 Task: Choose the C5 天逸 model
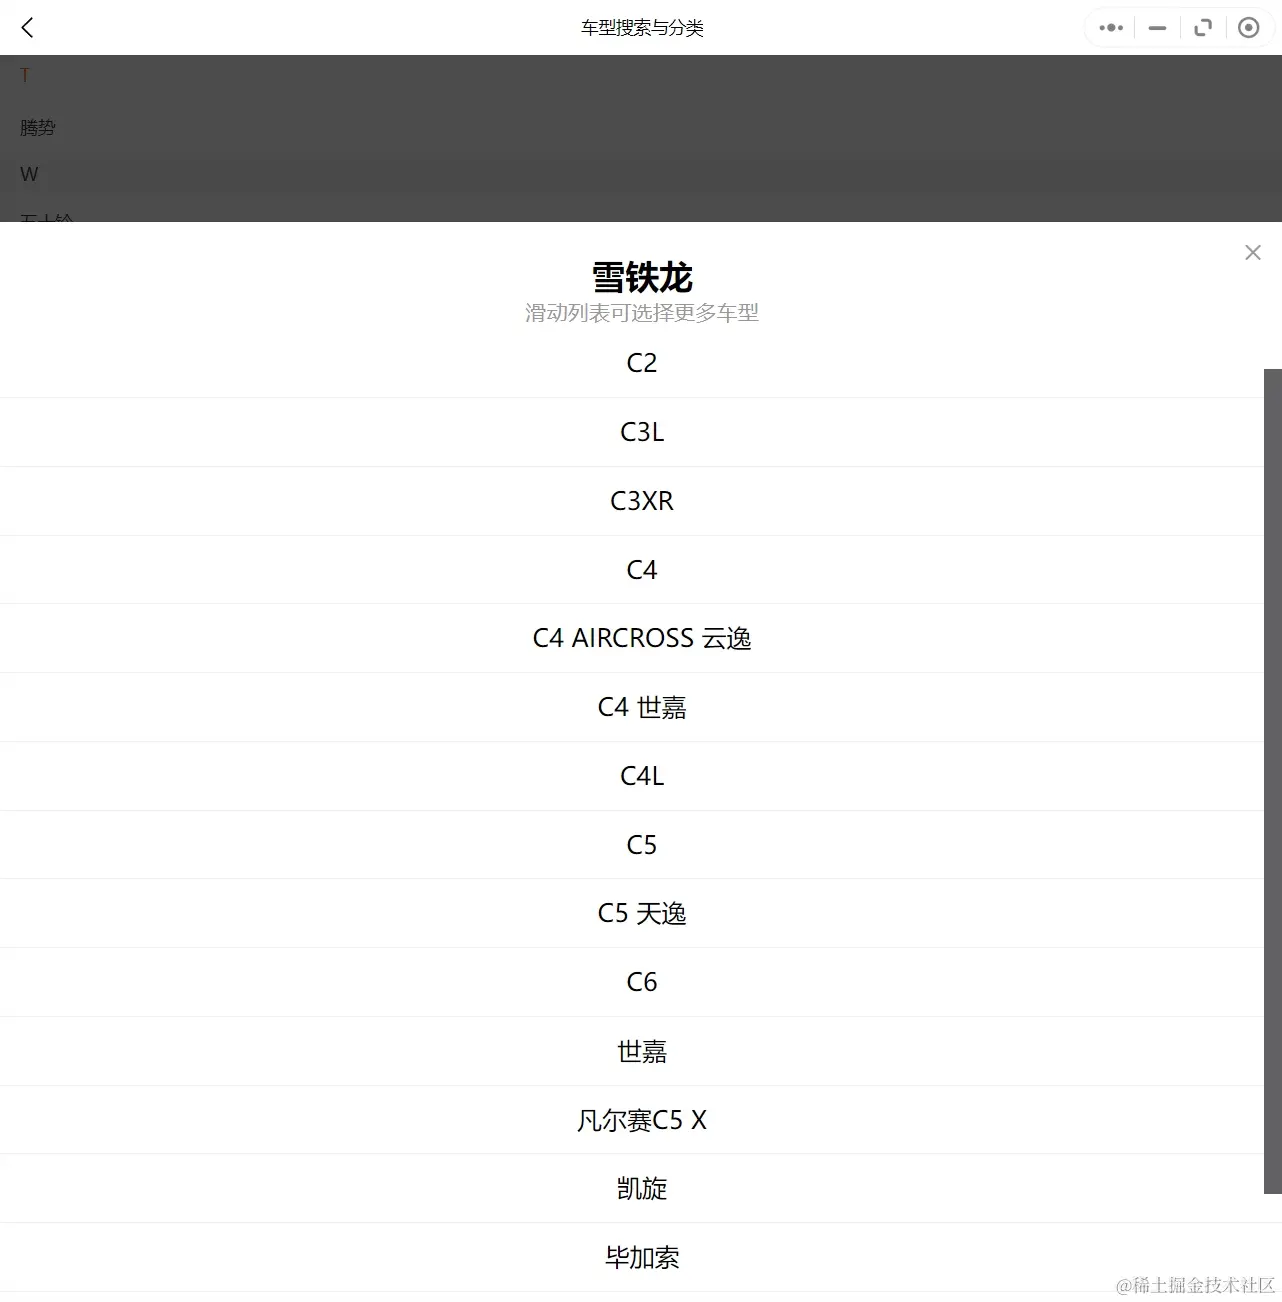641,913
